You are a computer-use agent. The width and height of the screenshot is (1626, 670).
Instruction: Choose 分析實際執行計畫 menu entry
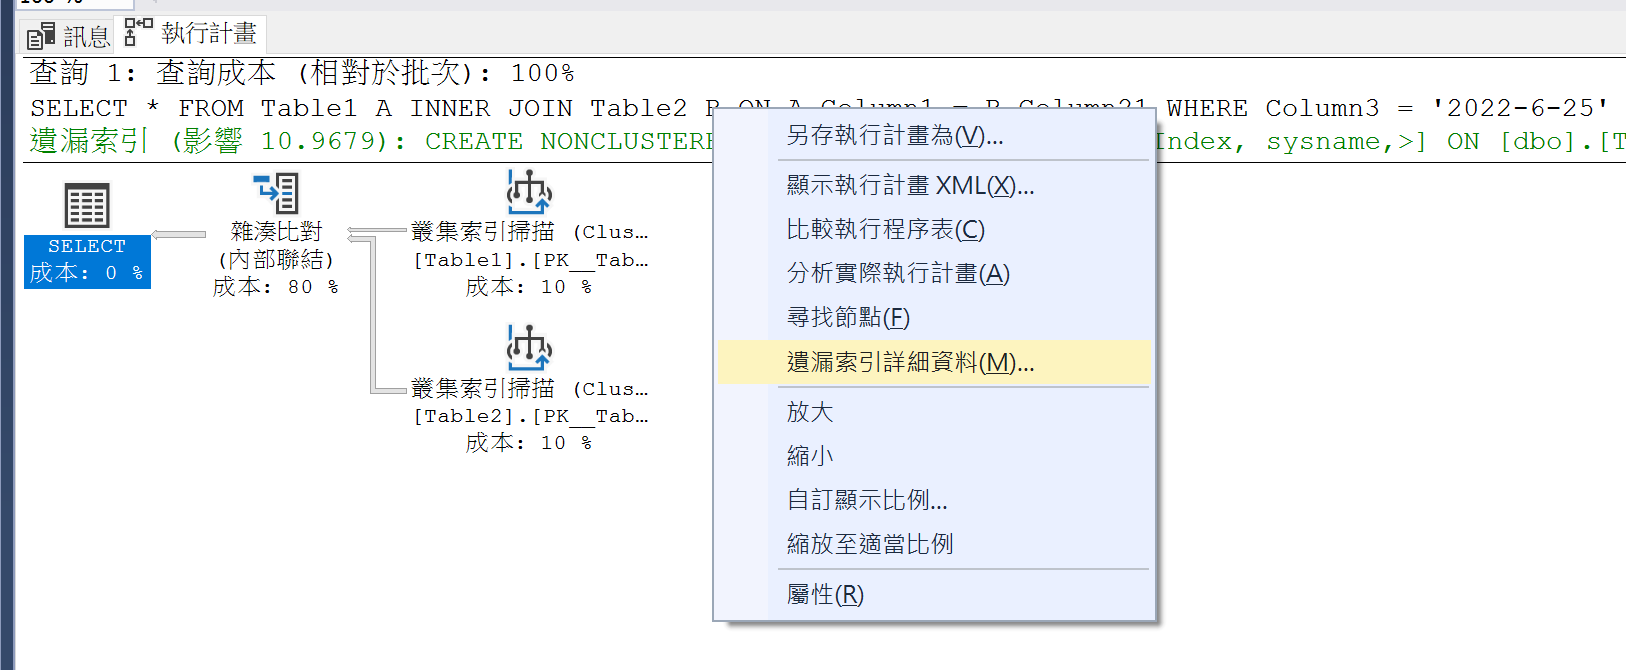pos(934,274)
